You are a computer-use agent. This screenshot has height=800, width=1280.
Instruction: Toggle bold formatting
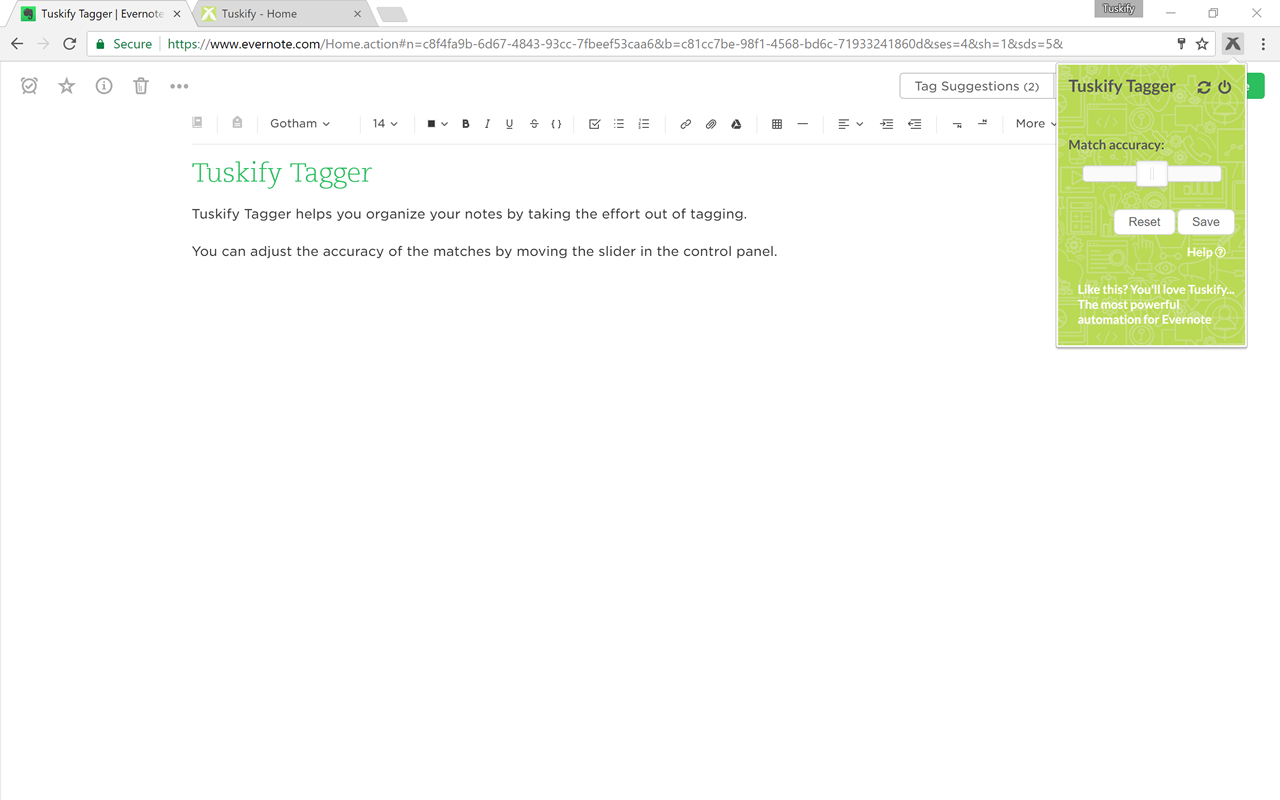465,124
